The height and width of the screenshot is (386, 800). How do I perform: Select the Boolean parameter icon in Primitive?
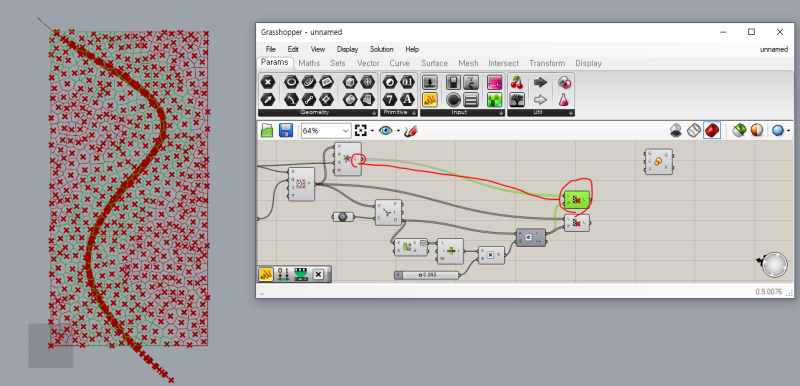tap(389, 82)
